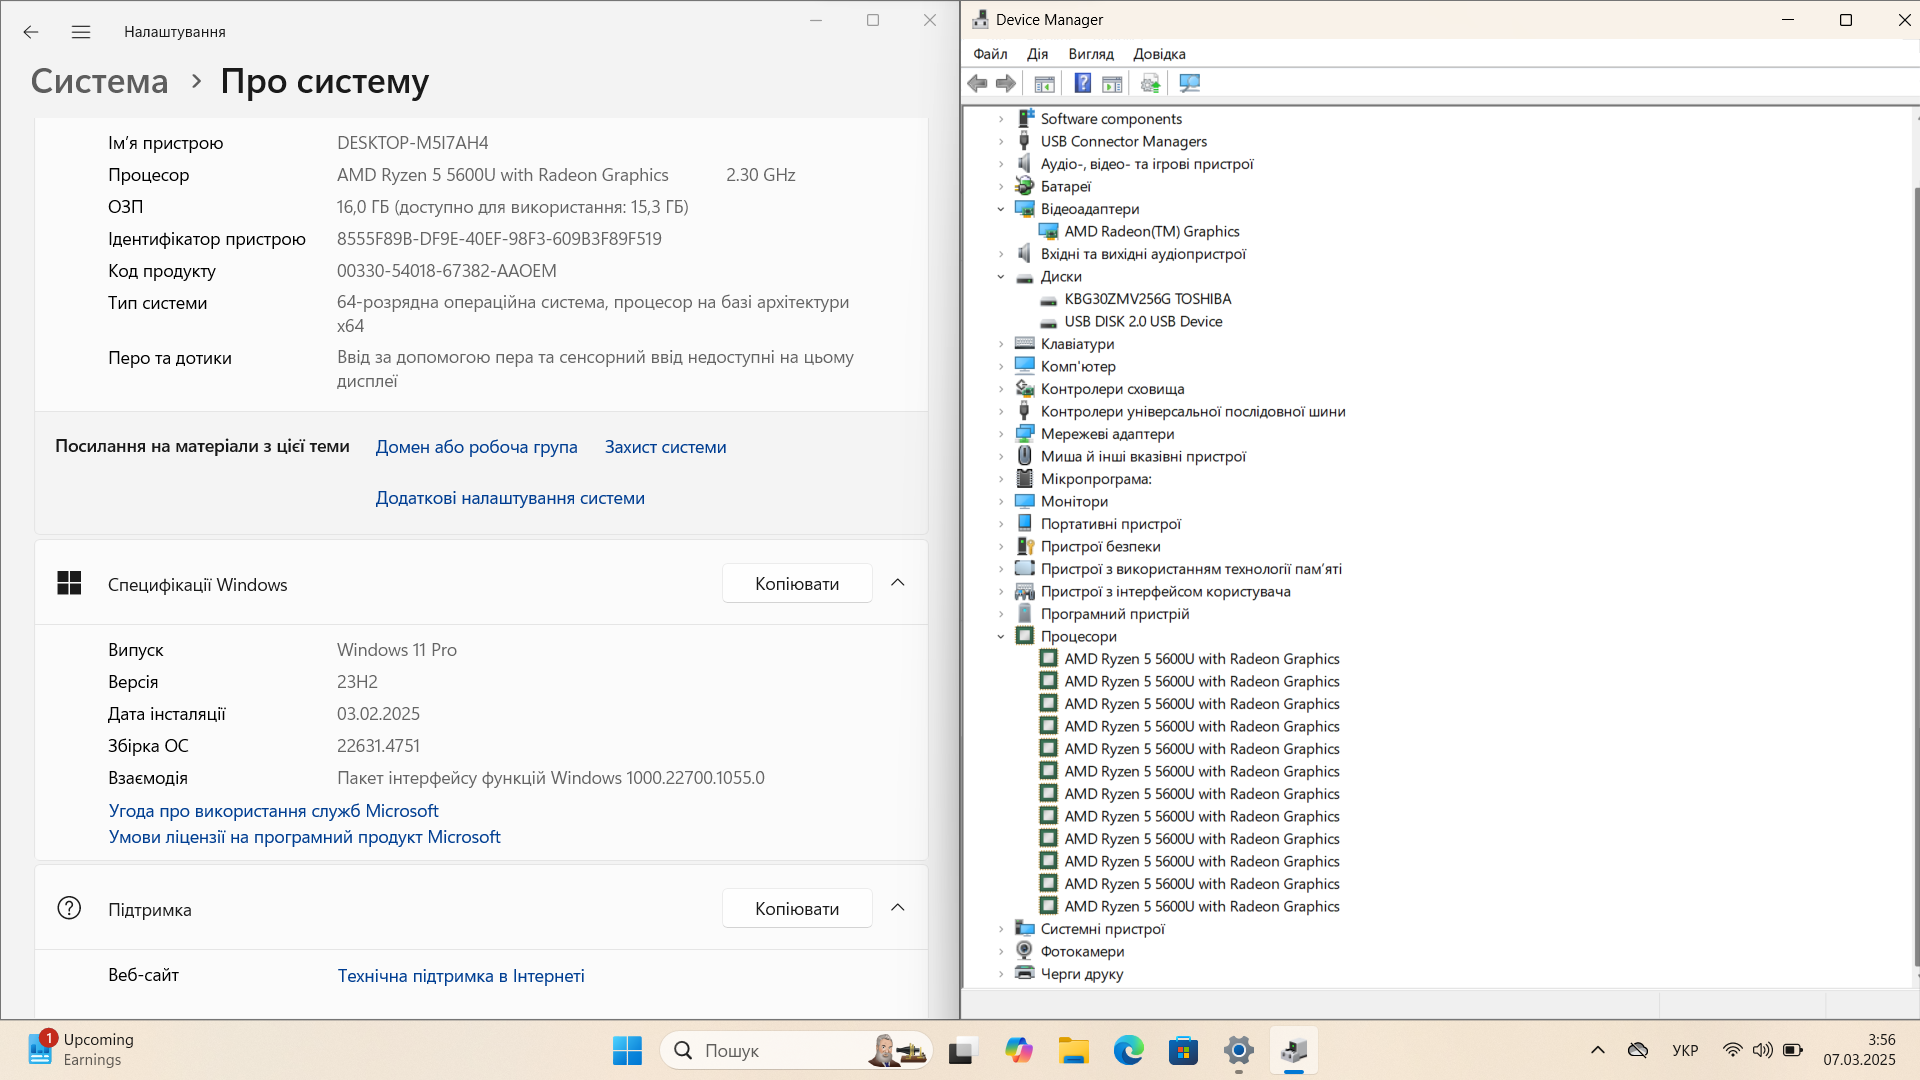
Task: Click Device Manager forward arrow toolbar icon
Action: tap(1006, 84)
